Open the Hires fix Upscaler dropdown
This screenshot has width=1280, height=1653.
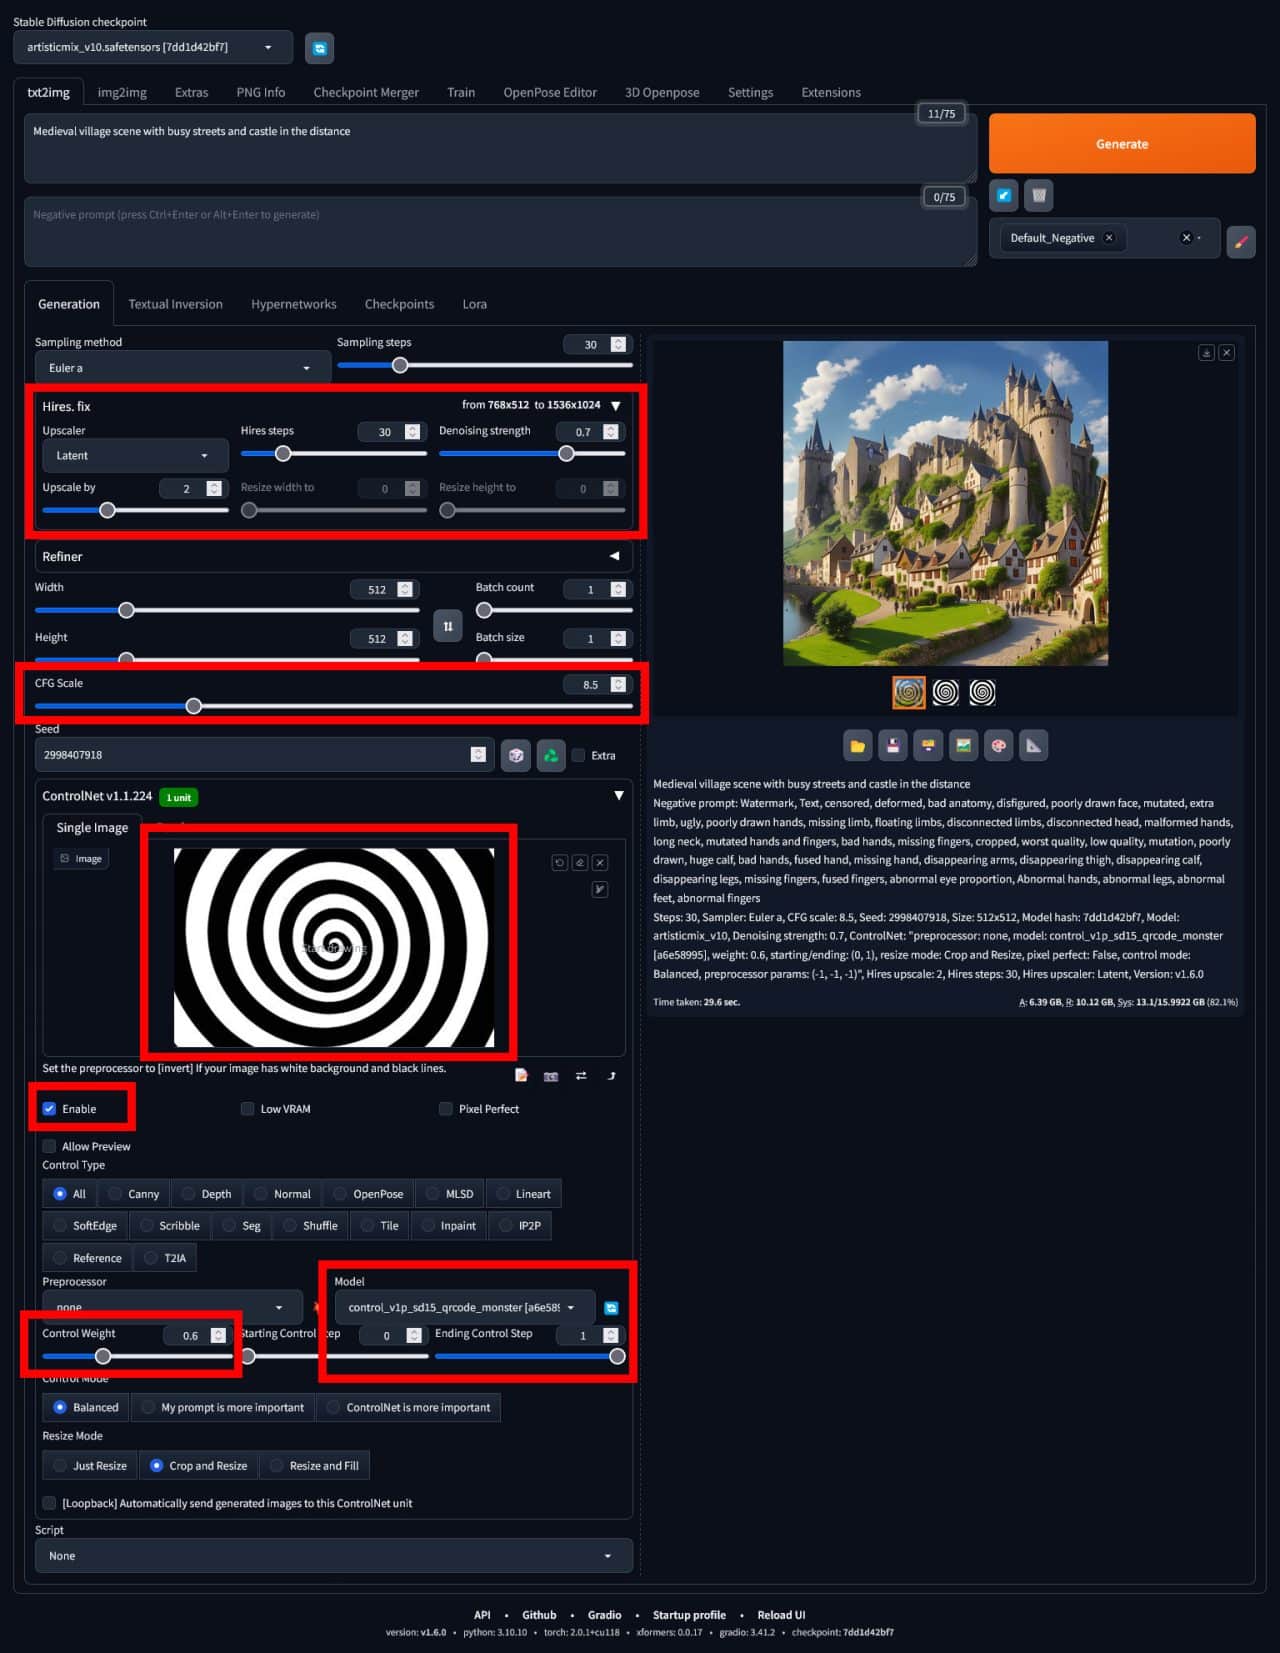[135, 456]
